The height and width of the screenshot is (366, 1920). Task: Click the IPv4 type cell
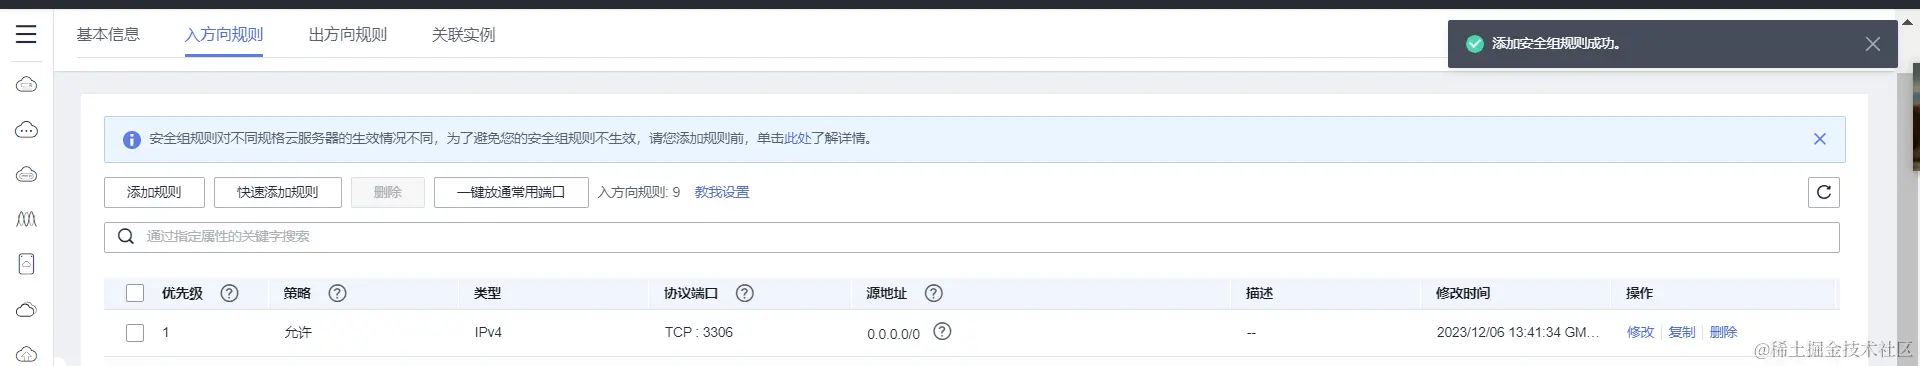[488, 332]
